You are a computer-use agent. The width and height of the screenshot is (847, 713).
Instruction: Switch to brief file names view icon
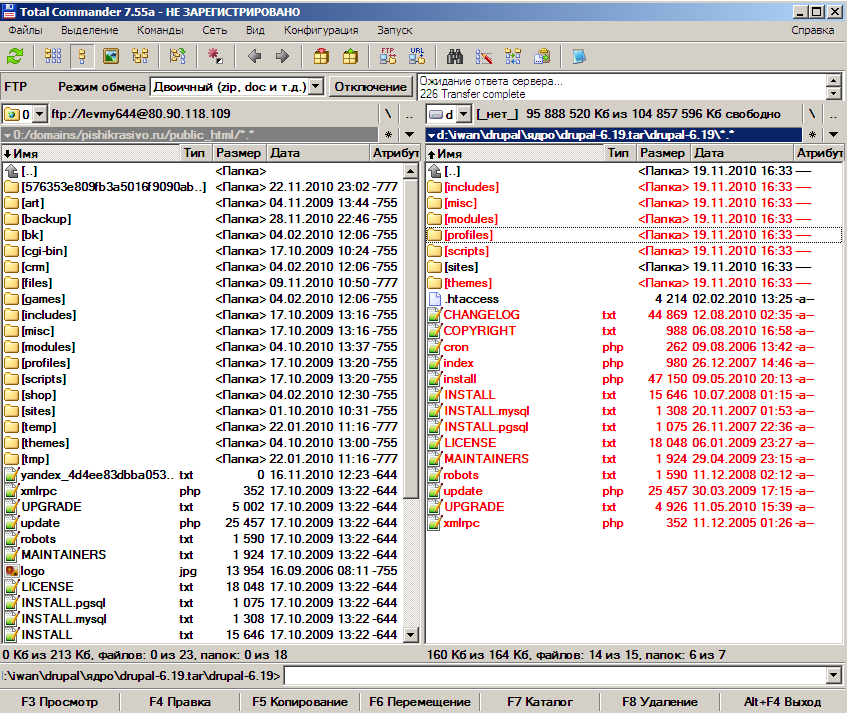point(53,56)
